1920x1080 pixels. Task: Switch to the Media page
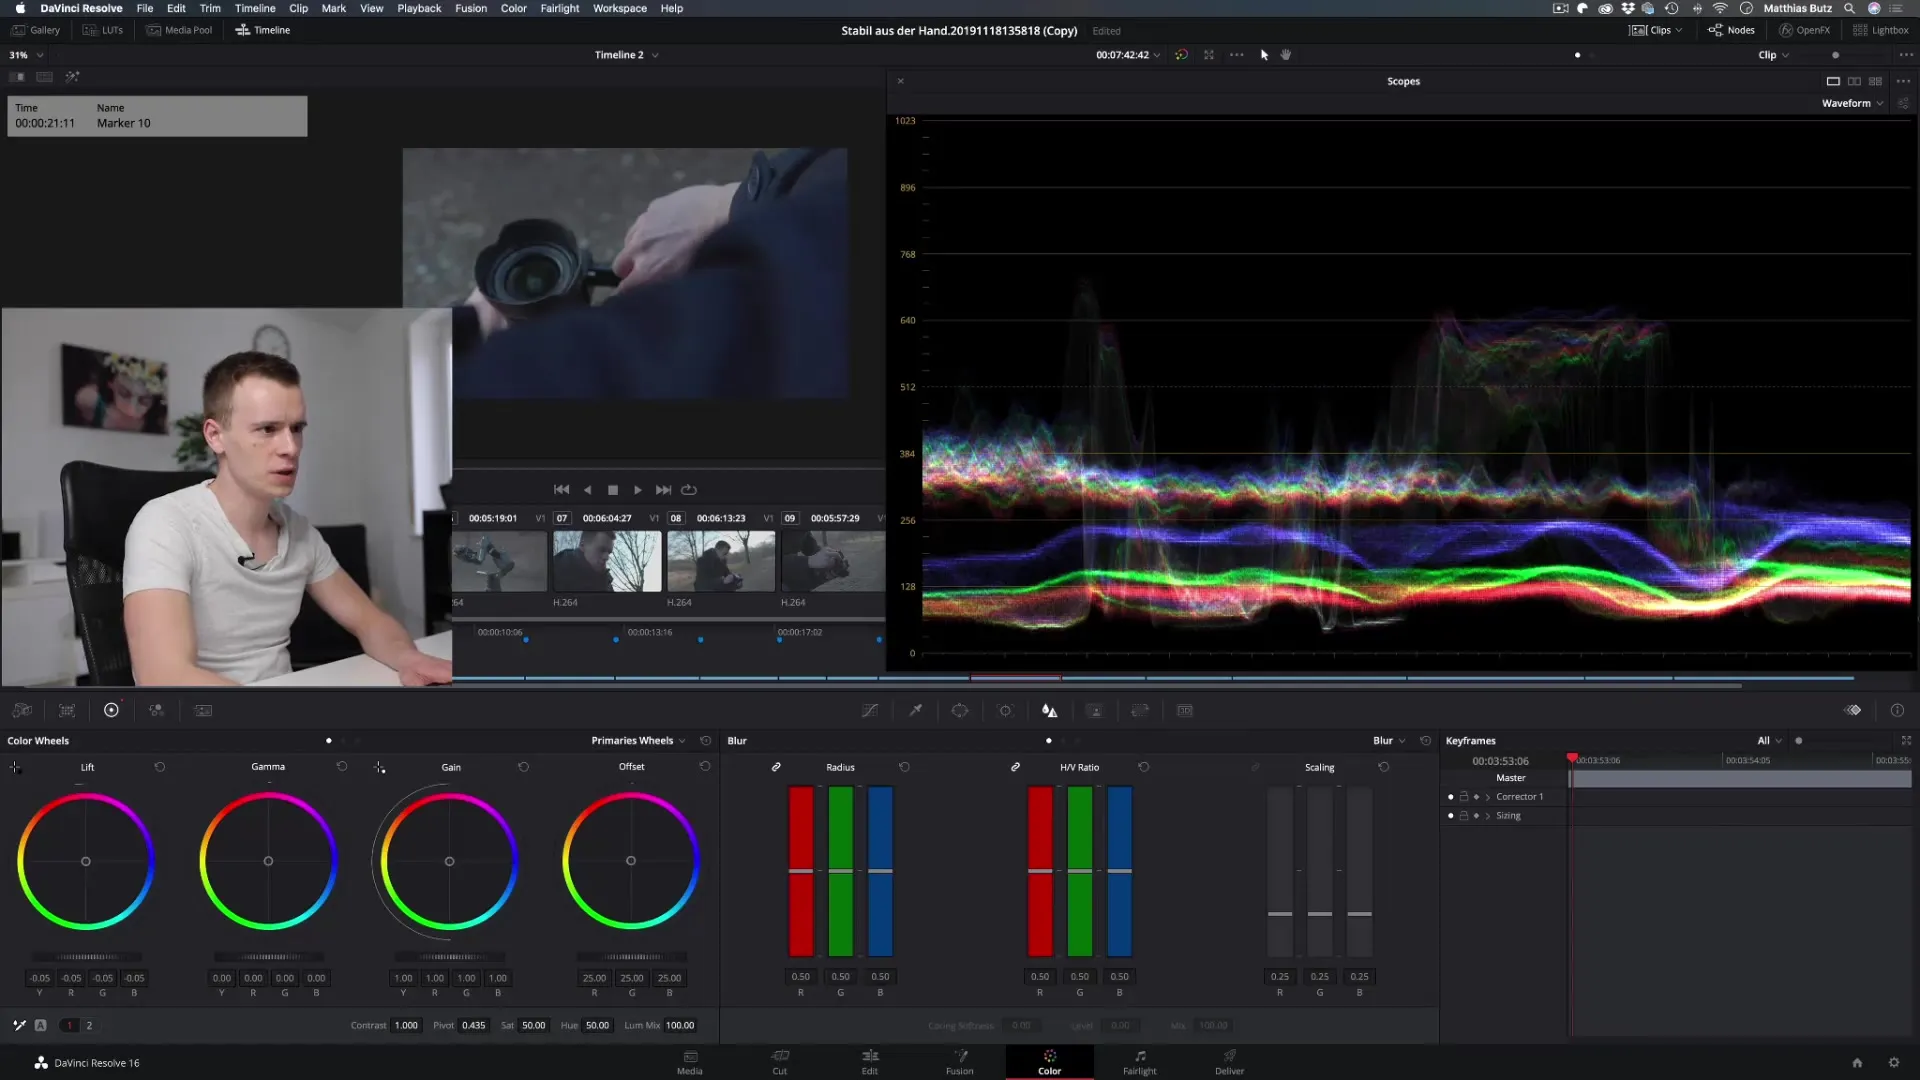[x=690, y=1062]
